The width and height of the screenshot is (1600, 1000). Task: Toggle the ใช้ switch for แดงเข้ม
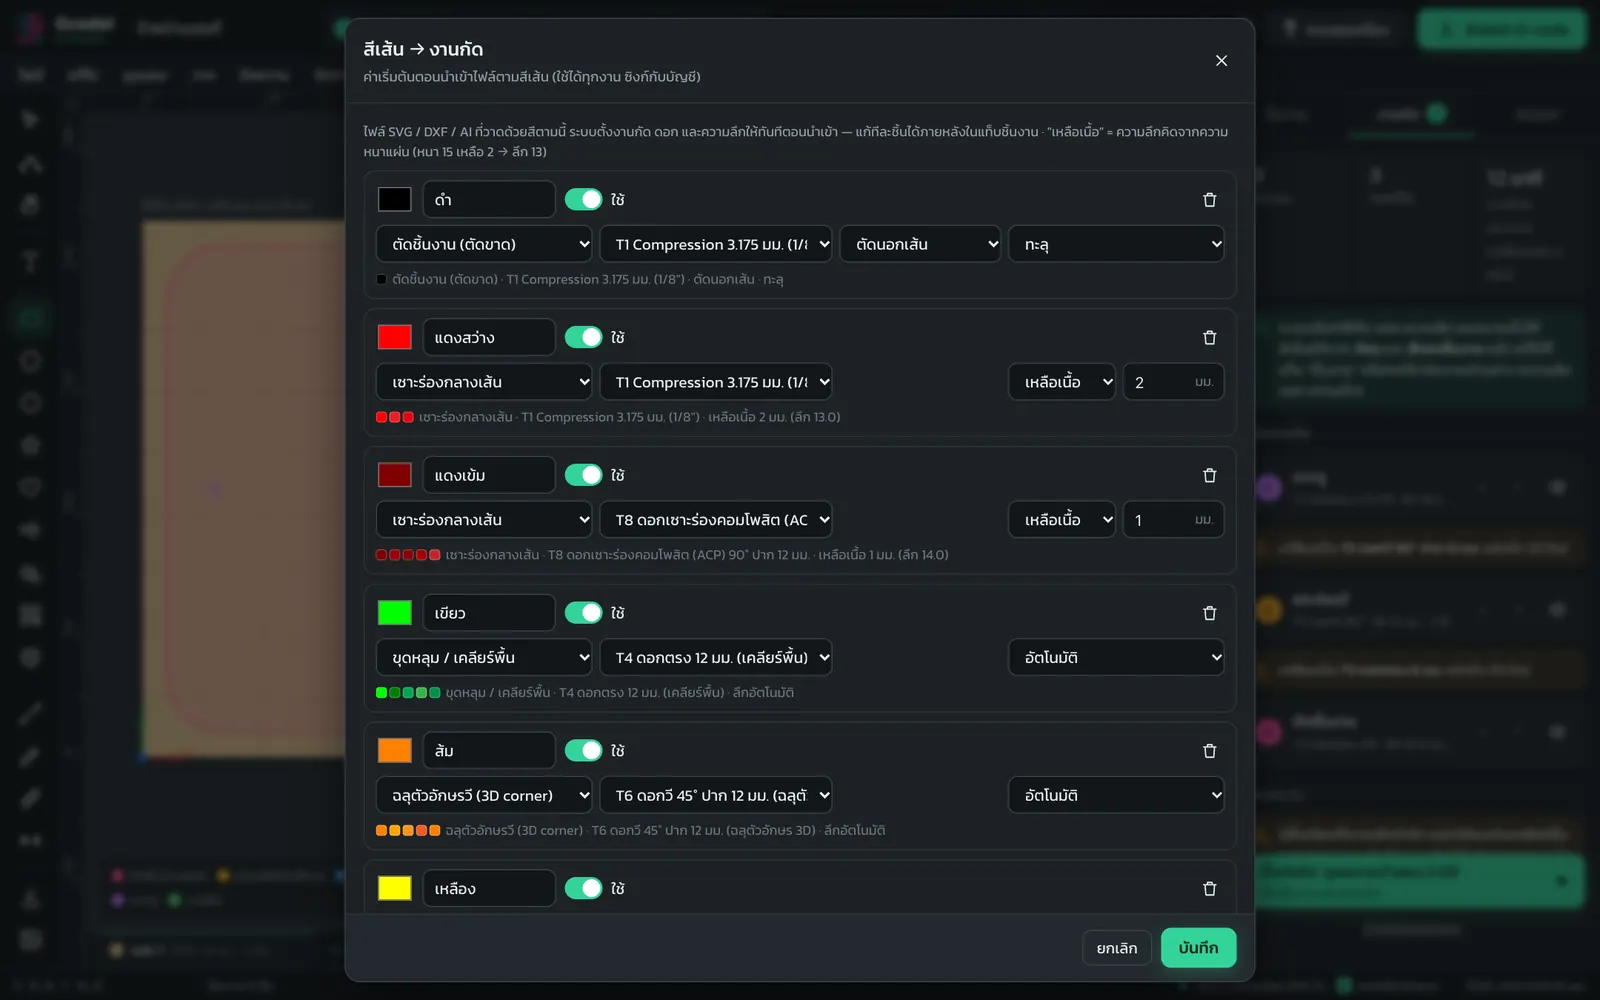tap(583, 475)
